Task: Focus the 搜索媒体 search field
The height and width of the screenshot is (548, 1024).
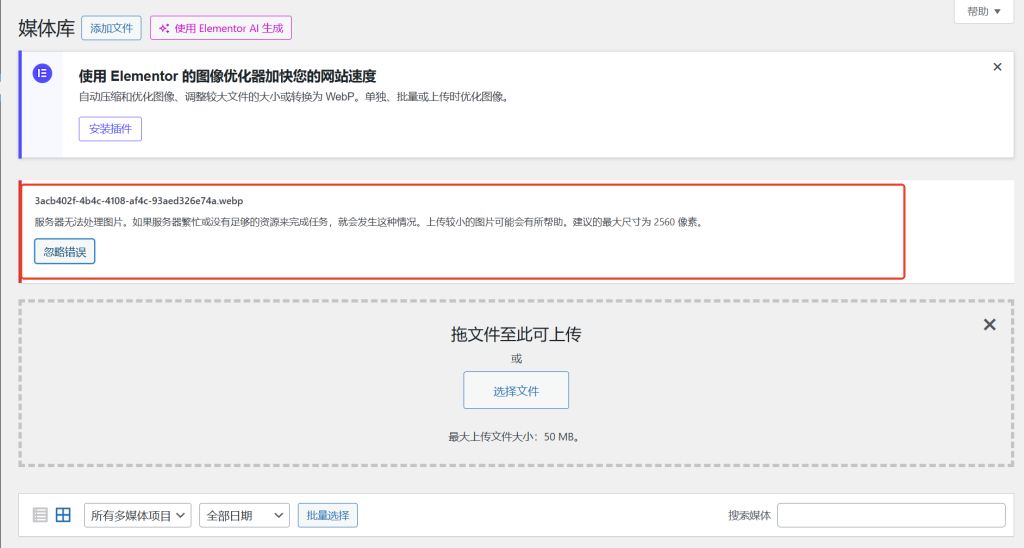Action: click(x=890, y=515)
